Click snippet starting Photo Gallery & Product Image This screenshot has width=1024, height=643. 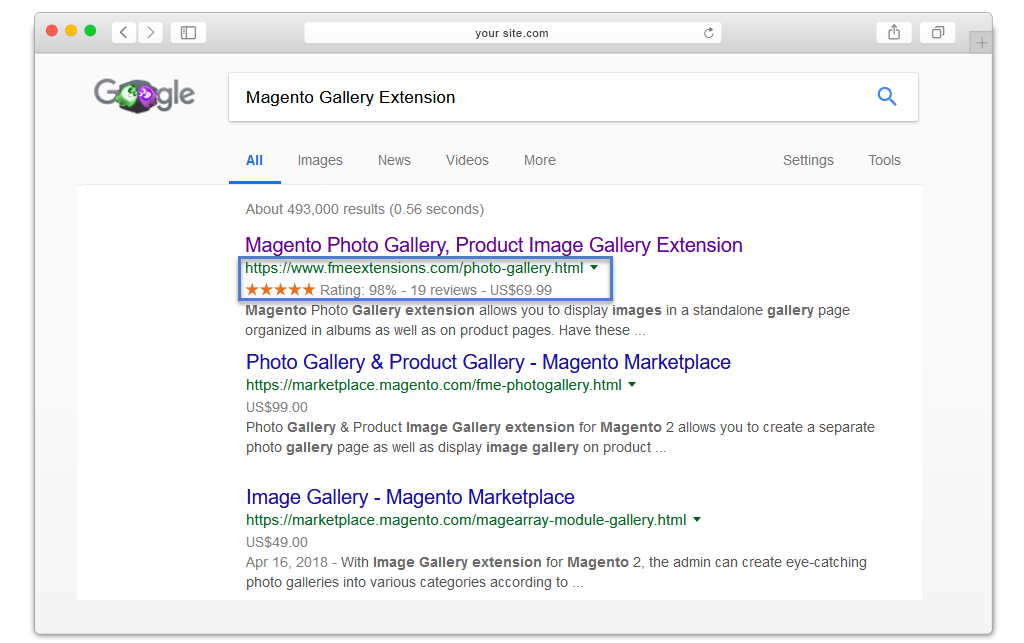560,437
